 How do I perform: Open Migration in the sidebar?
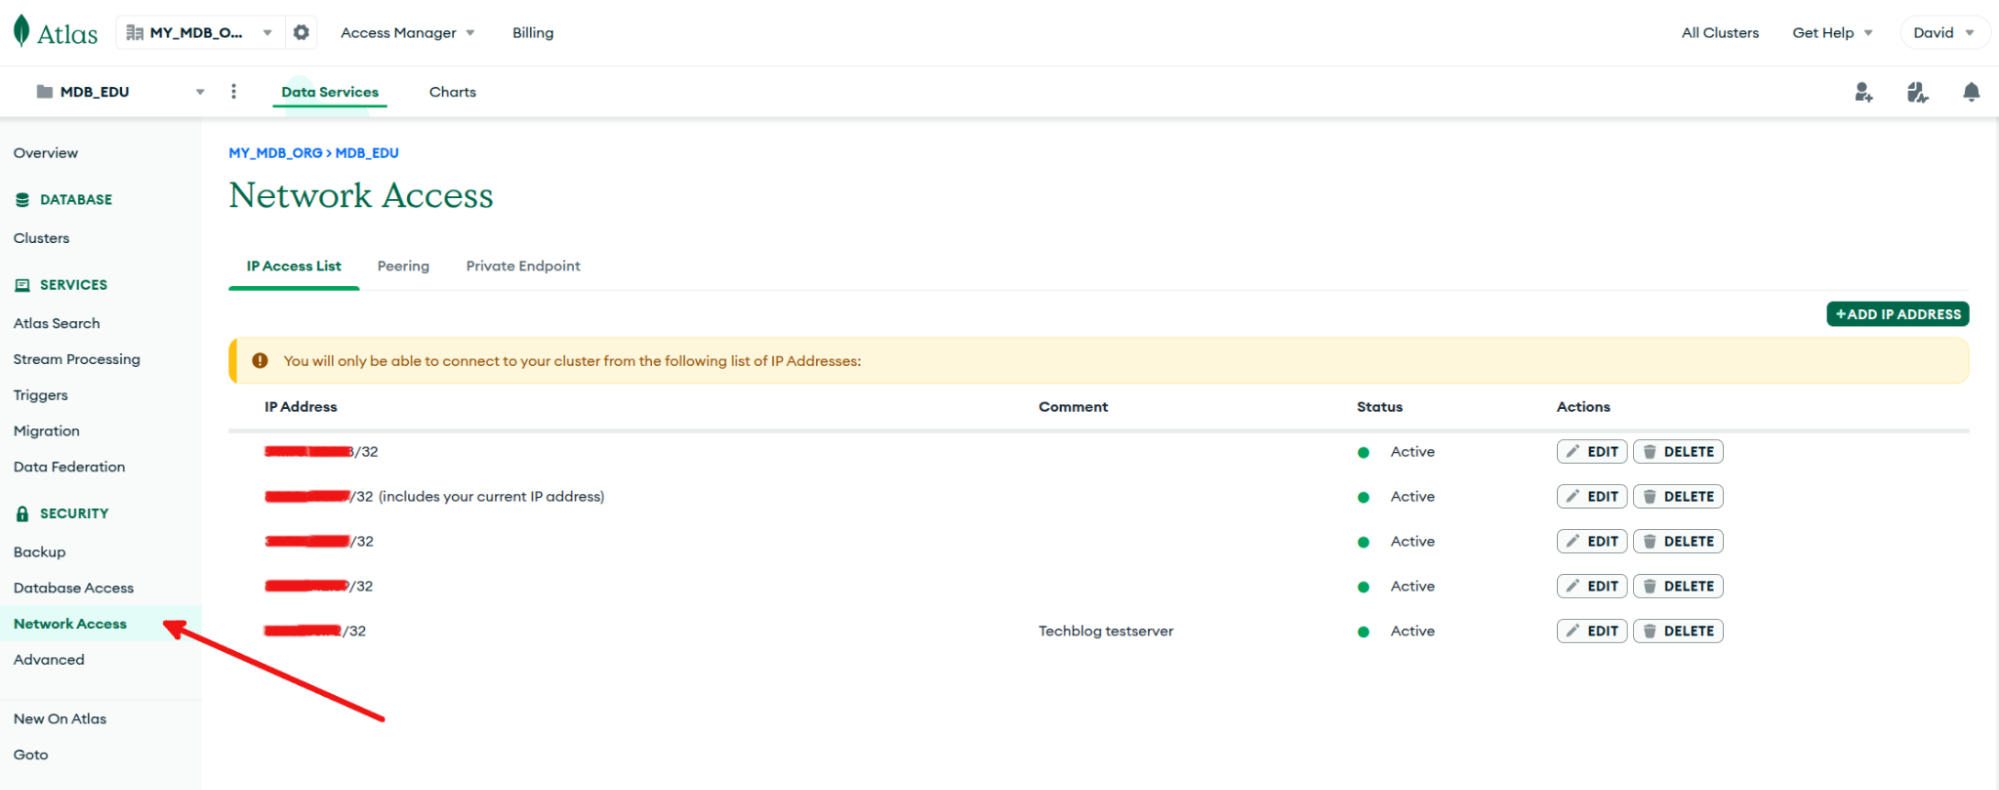pyautogui.click(x=46, y=431)
